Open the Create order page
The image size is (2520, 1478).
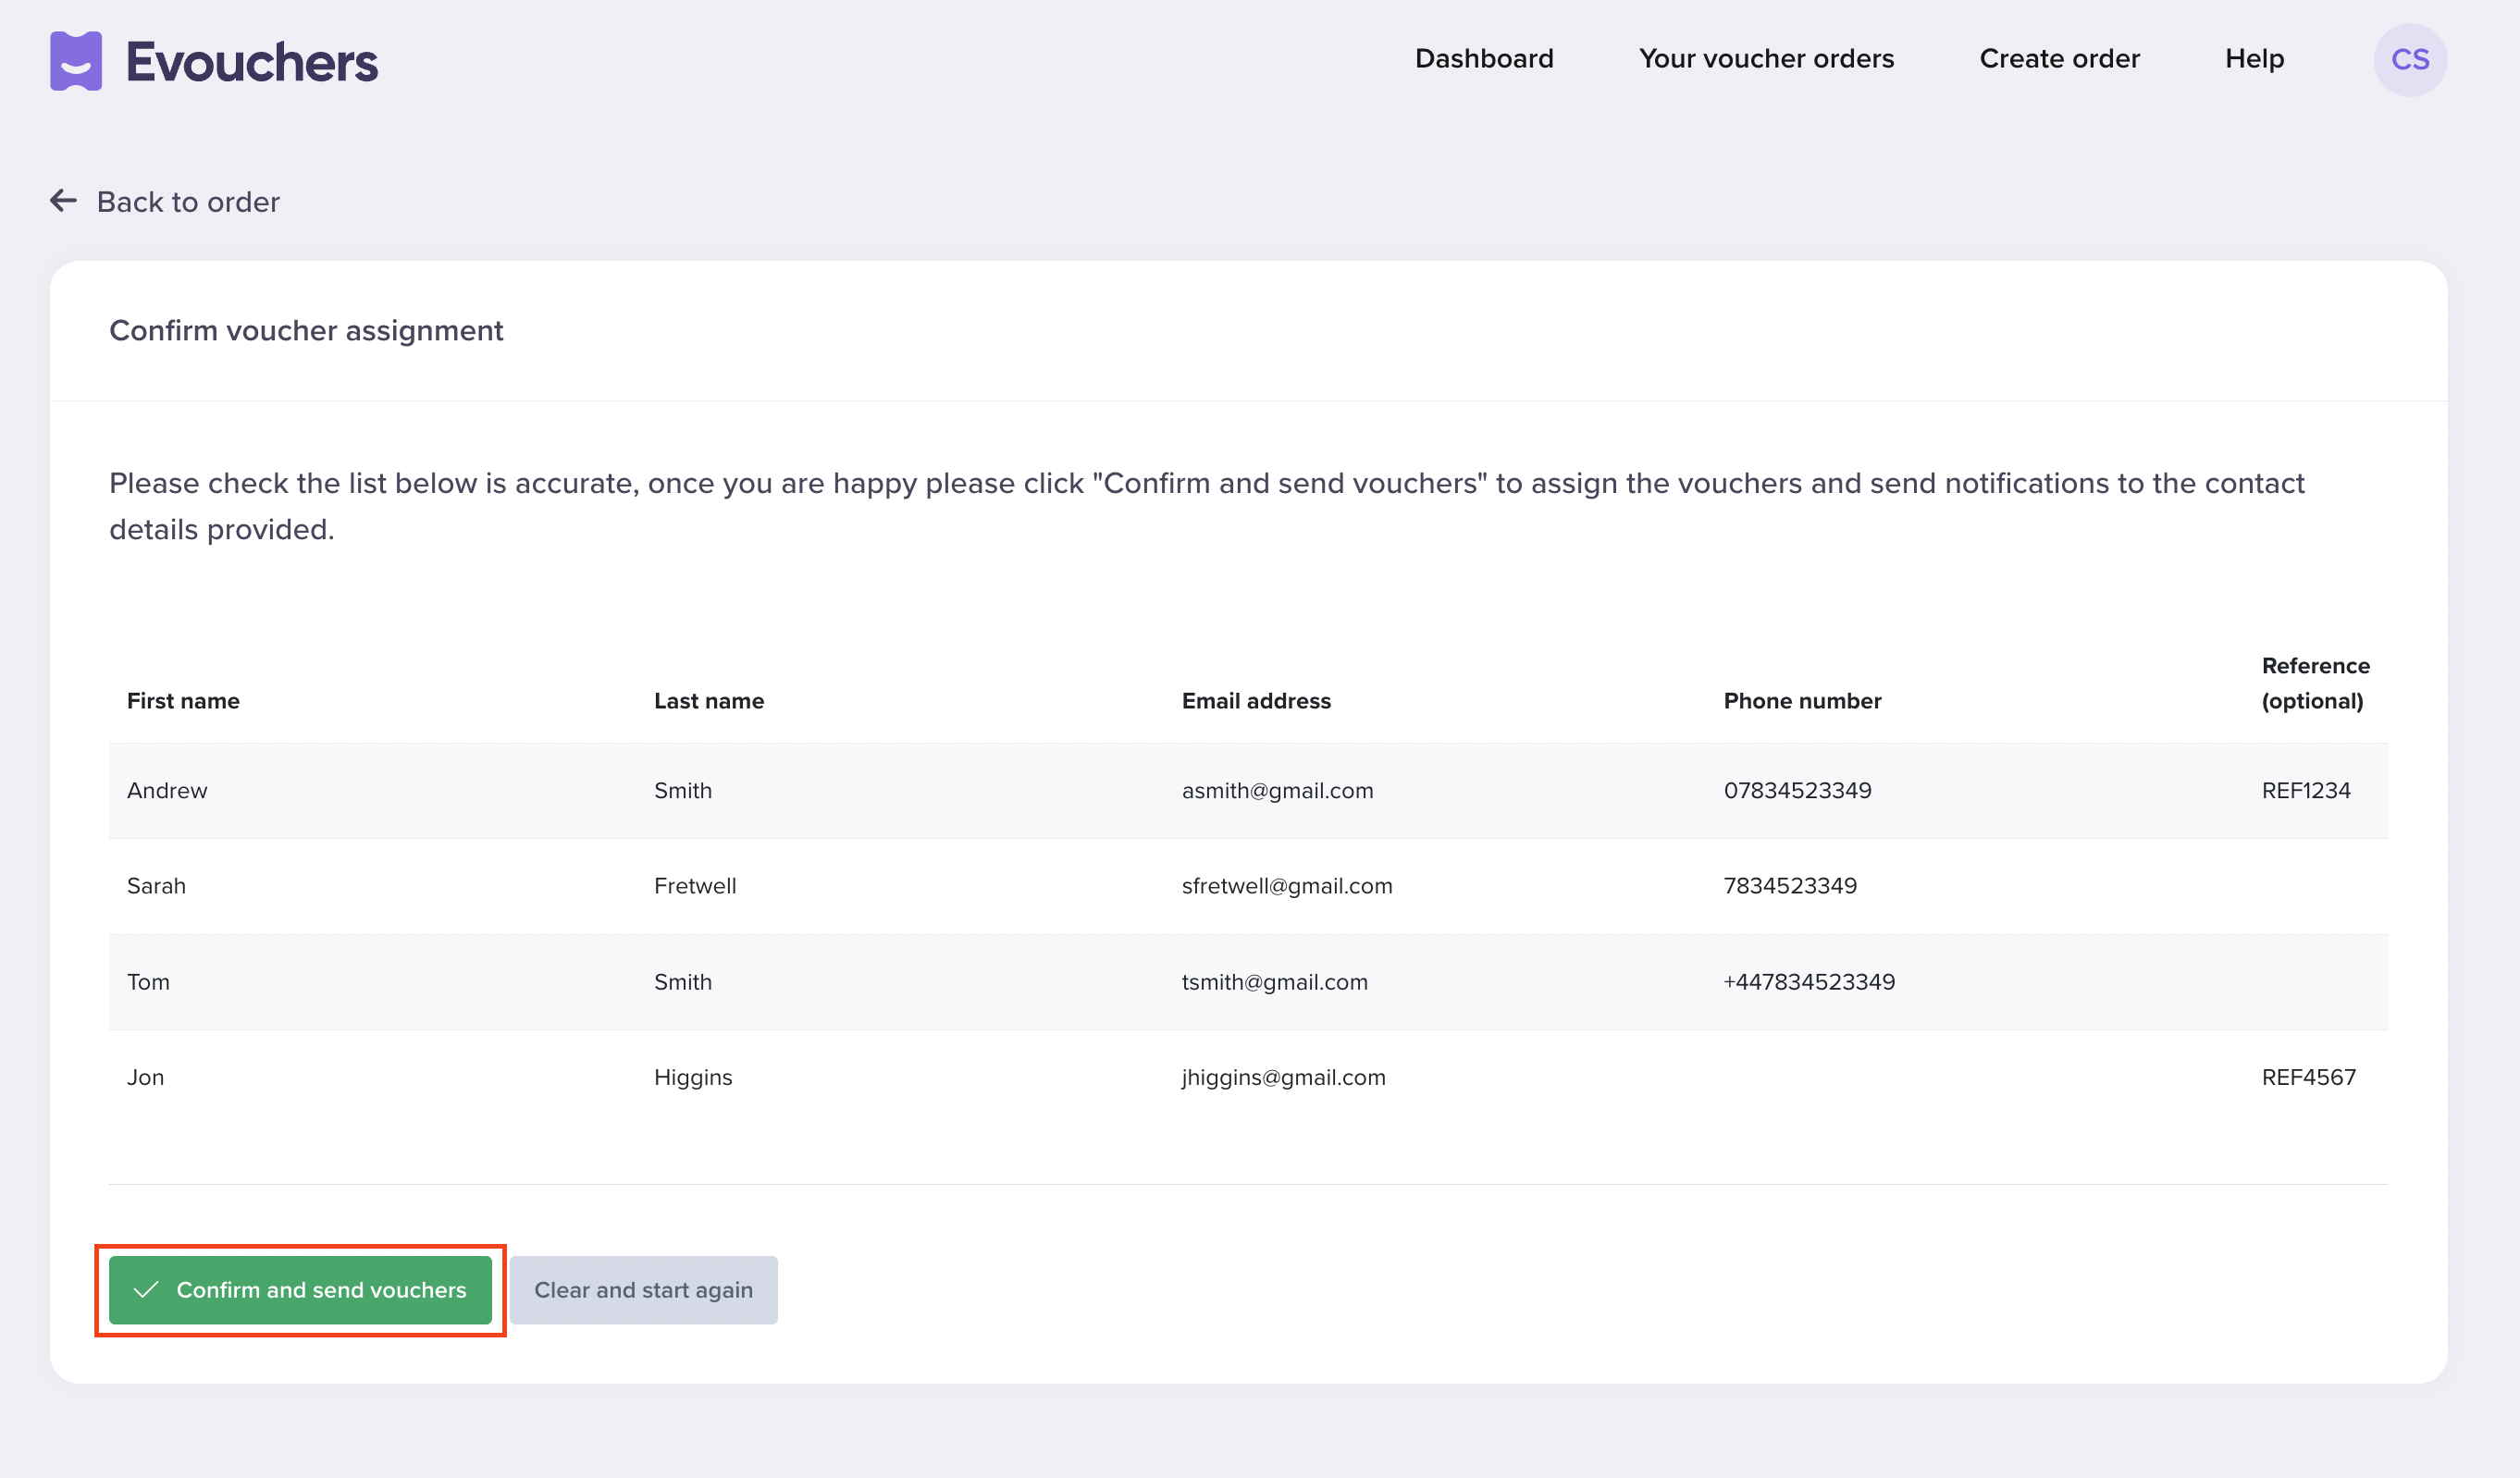click(x=2059, y=58)
